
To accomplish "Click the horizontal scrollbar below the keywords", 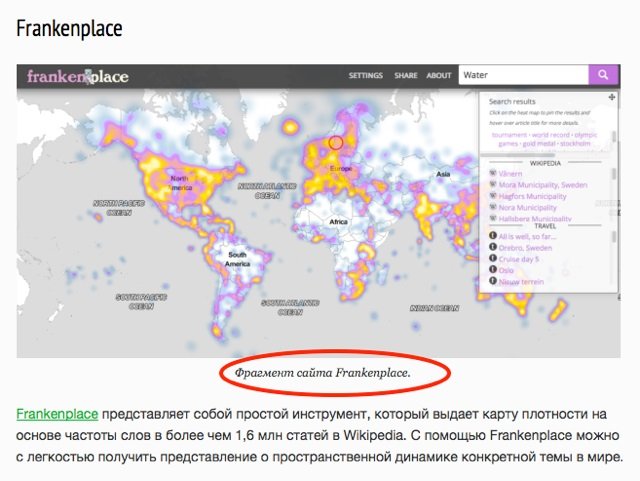I will pos(520,155).
